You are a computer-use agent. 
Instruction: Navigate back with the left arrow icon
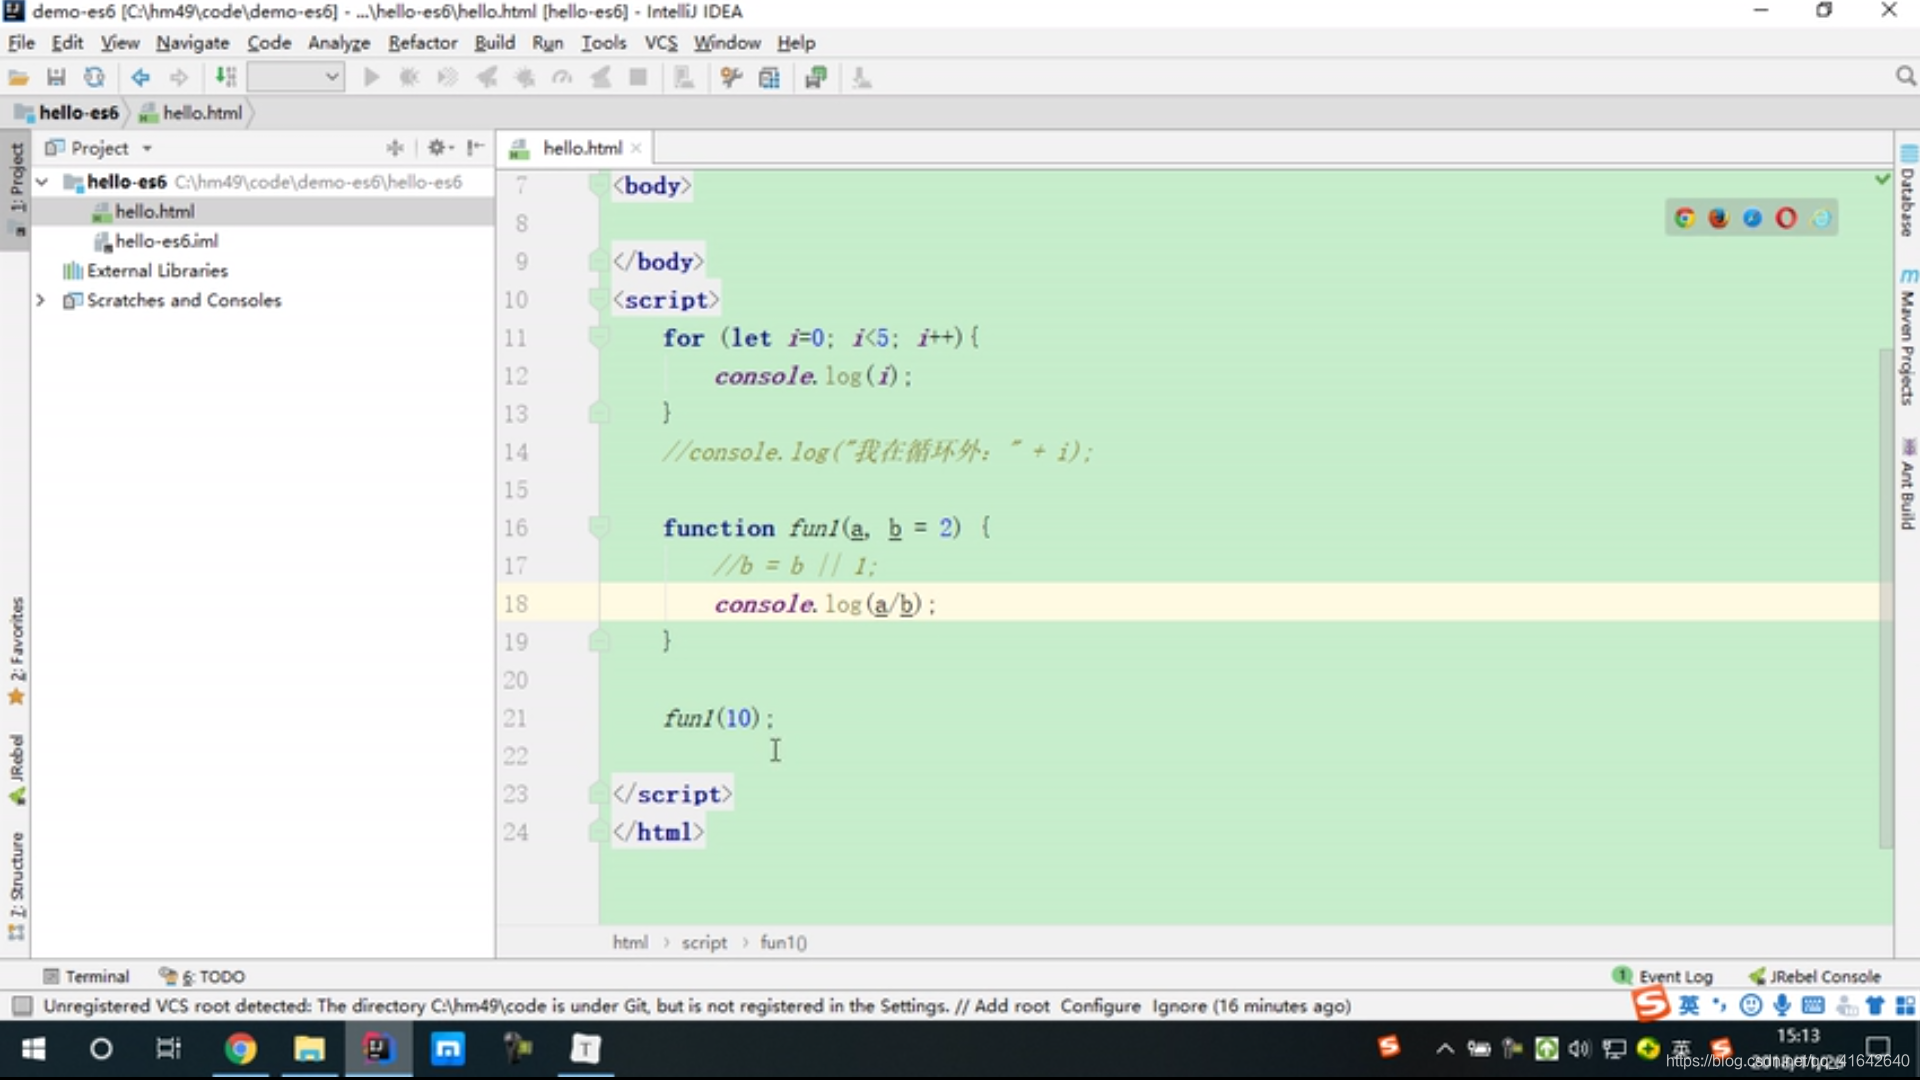click(x=140, y=78)
